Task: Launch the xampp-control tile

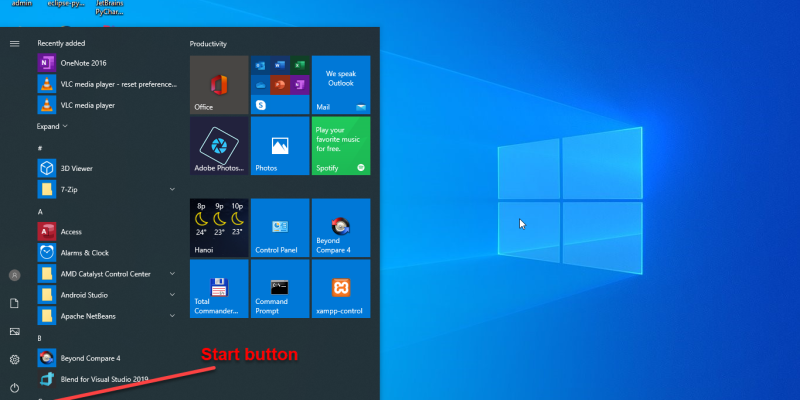Action: [341, 288]
